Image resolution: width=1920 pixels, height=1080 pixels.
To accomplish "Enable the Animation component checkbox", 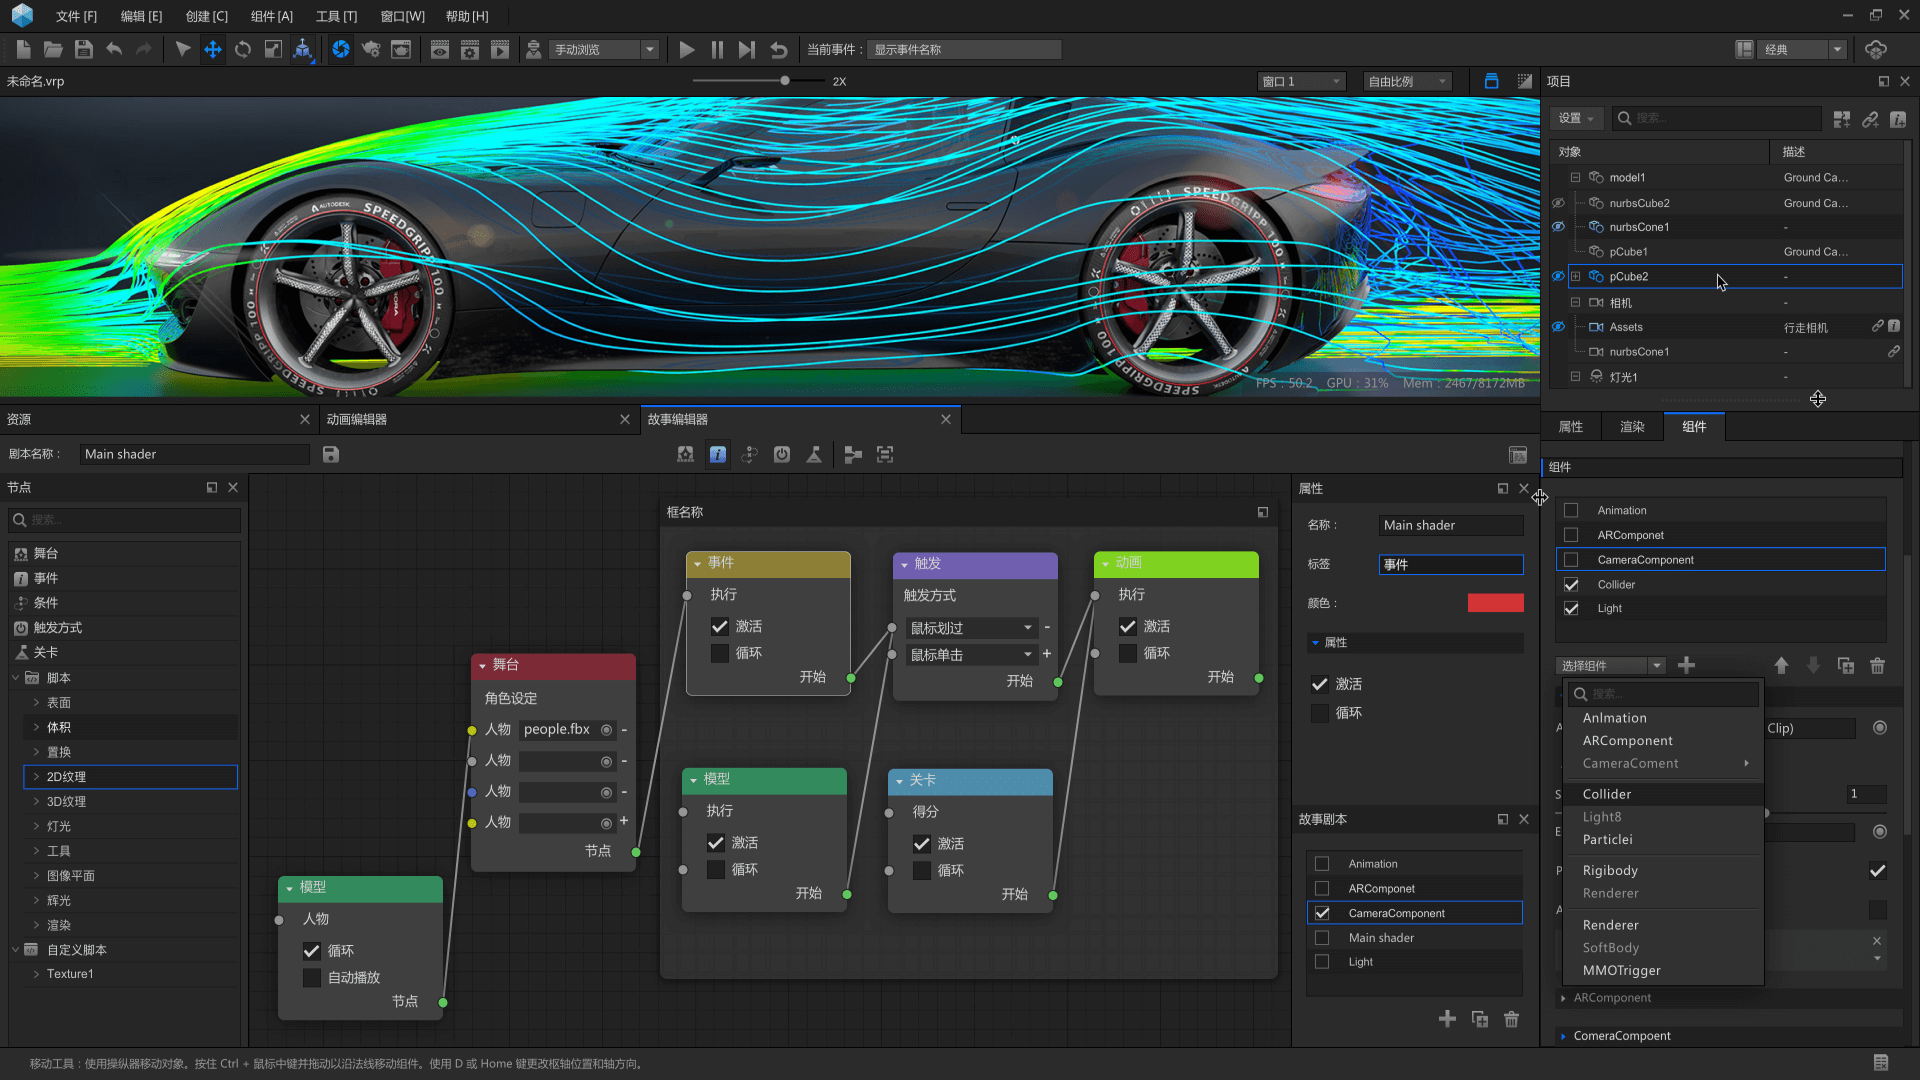I will pyautogui.click(x=1571, y=511).
